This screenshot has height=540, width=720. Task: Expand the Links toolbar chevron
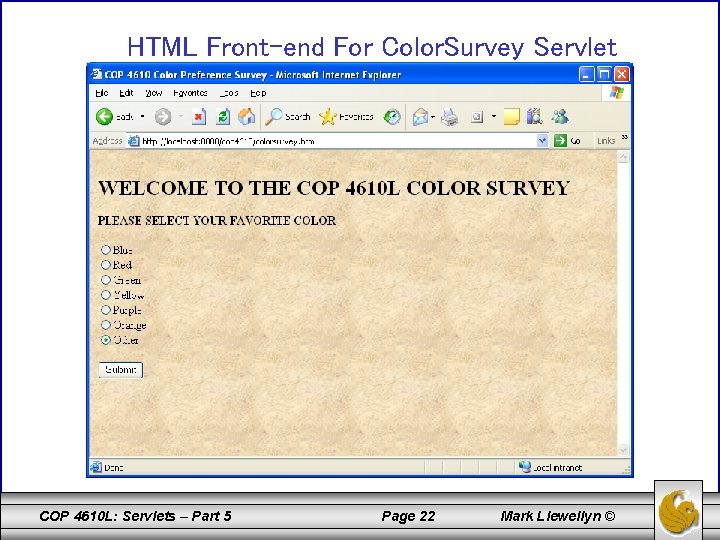[x=624, y=137]
